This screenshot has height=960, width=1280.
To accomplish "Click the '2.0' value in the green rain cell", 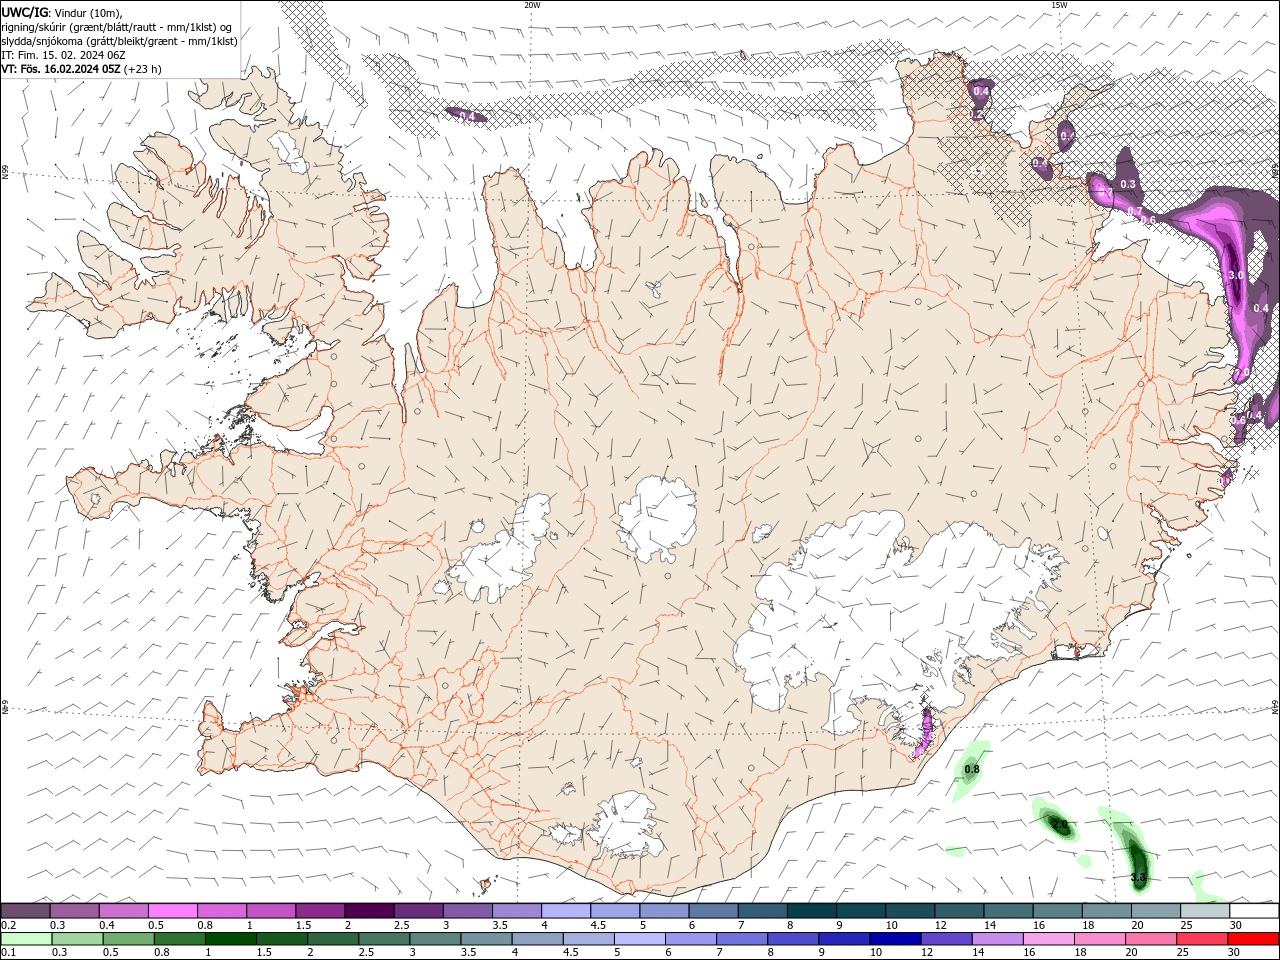I will [x=1060, y=826].
